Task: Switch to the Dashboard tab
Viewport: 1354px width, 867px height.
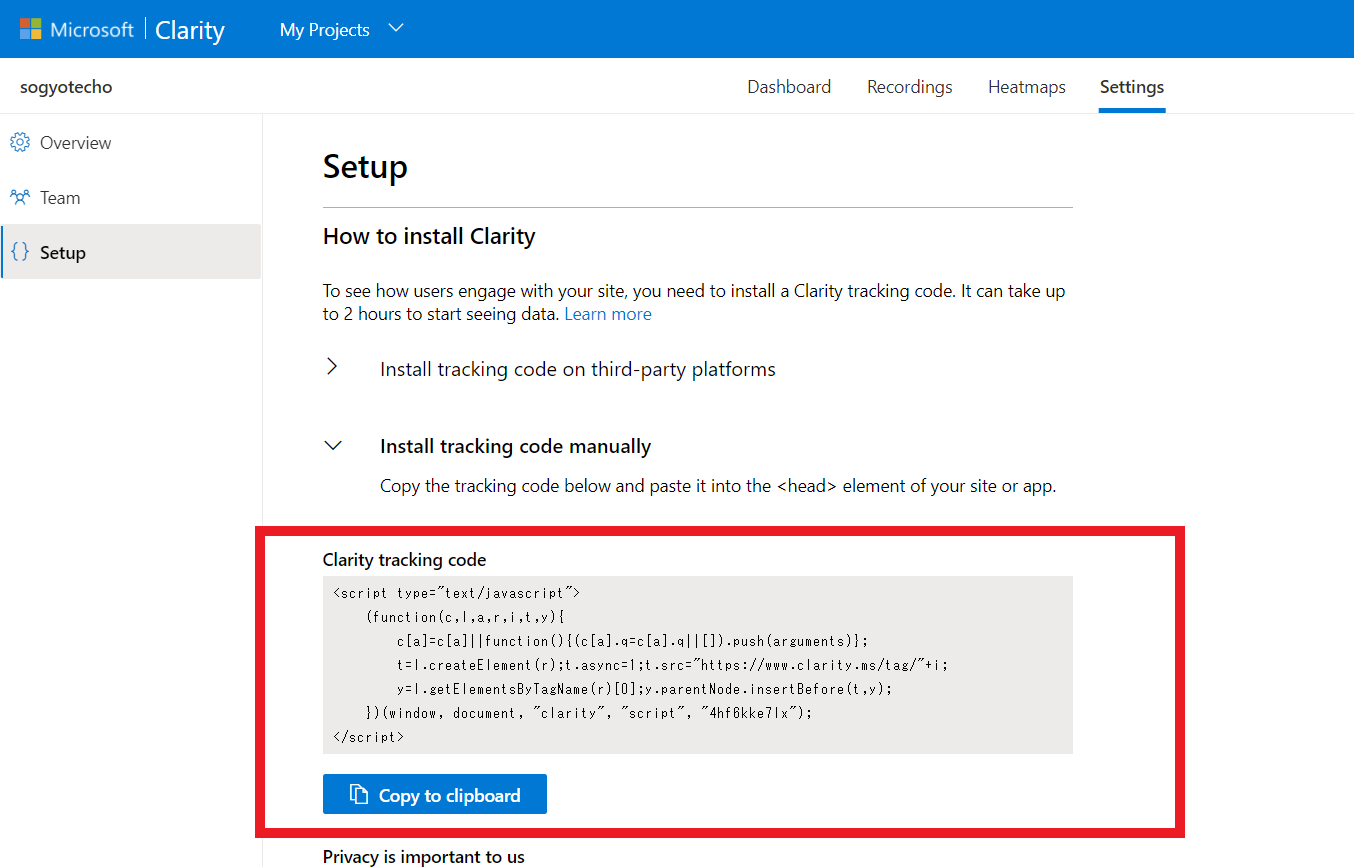Action: (x=789, y=87)
